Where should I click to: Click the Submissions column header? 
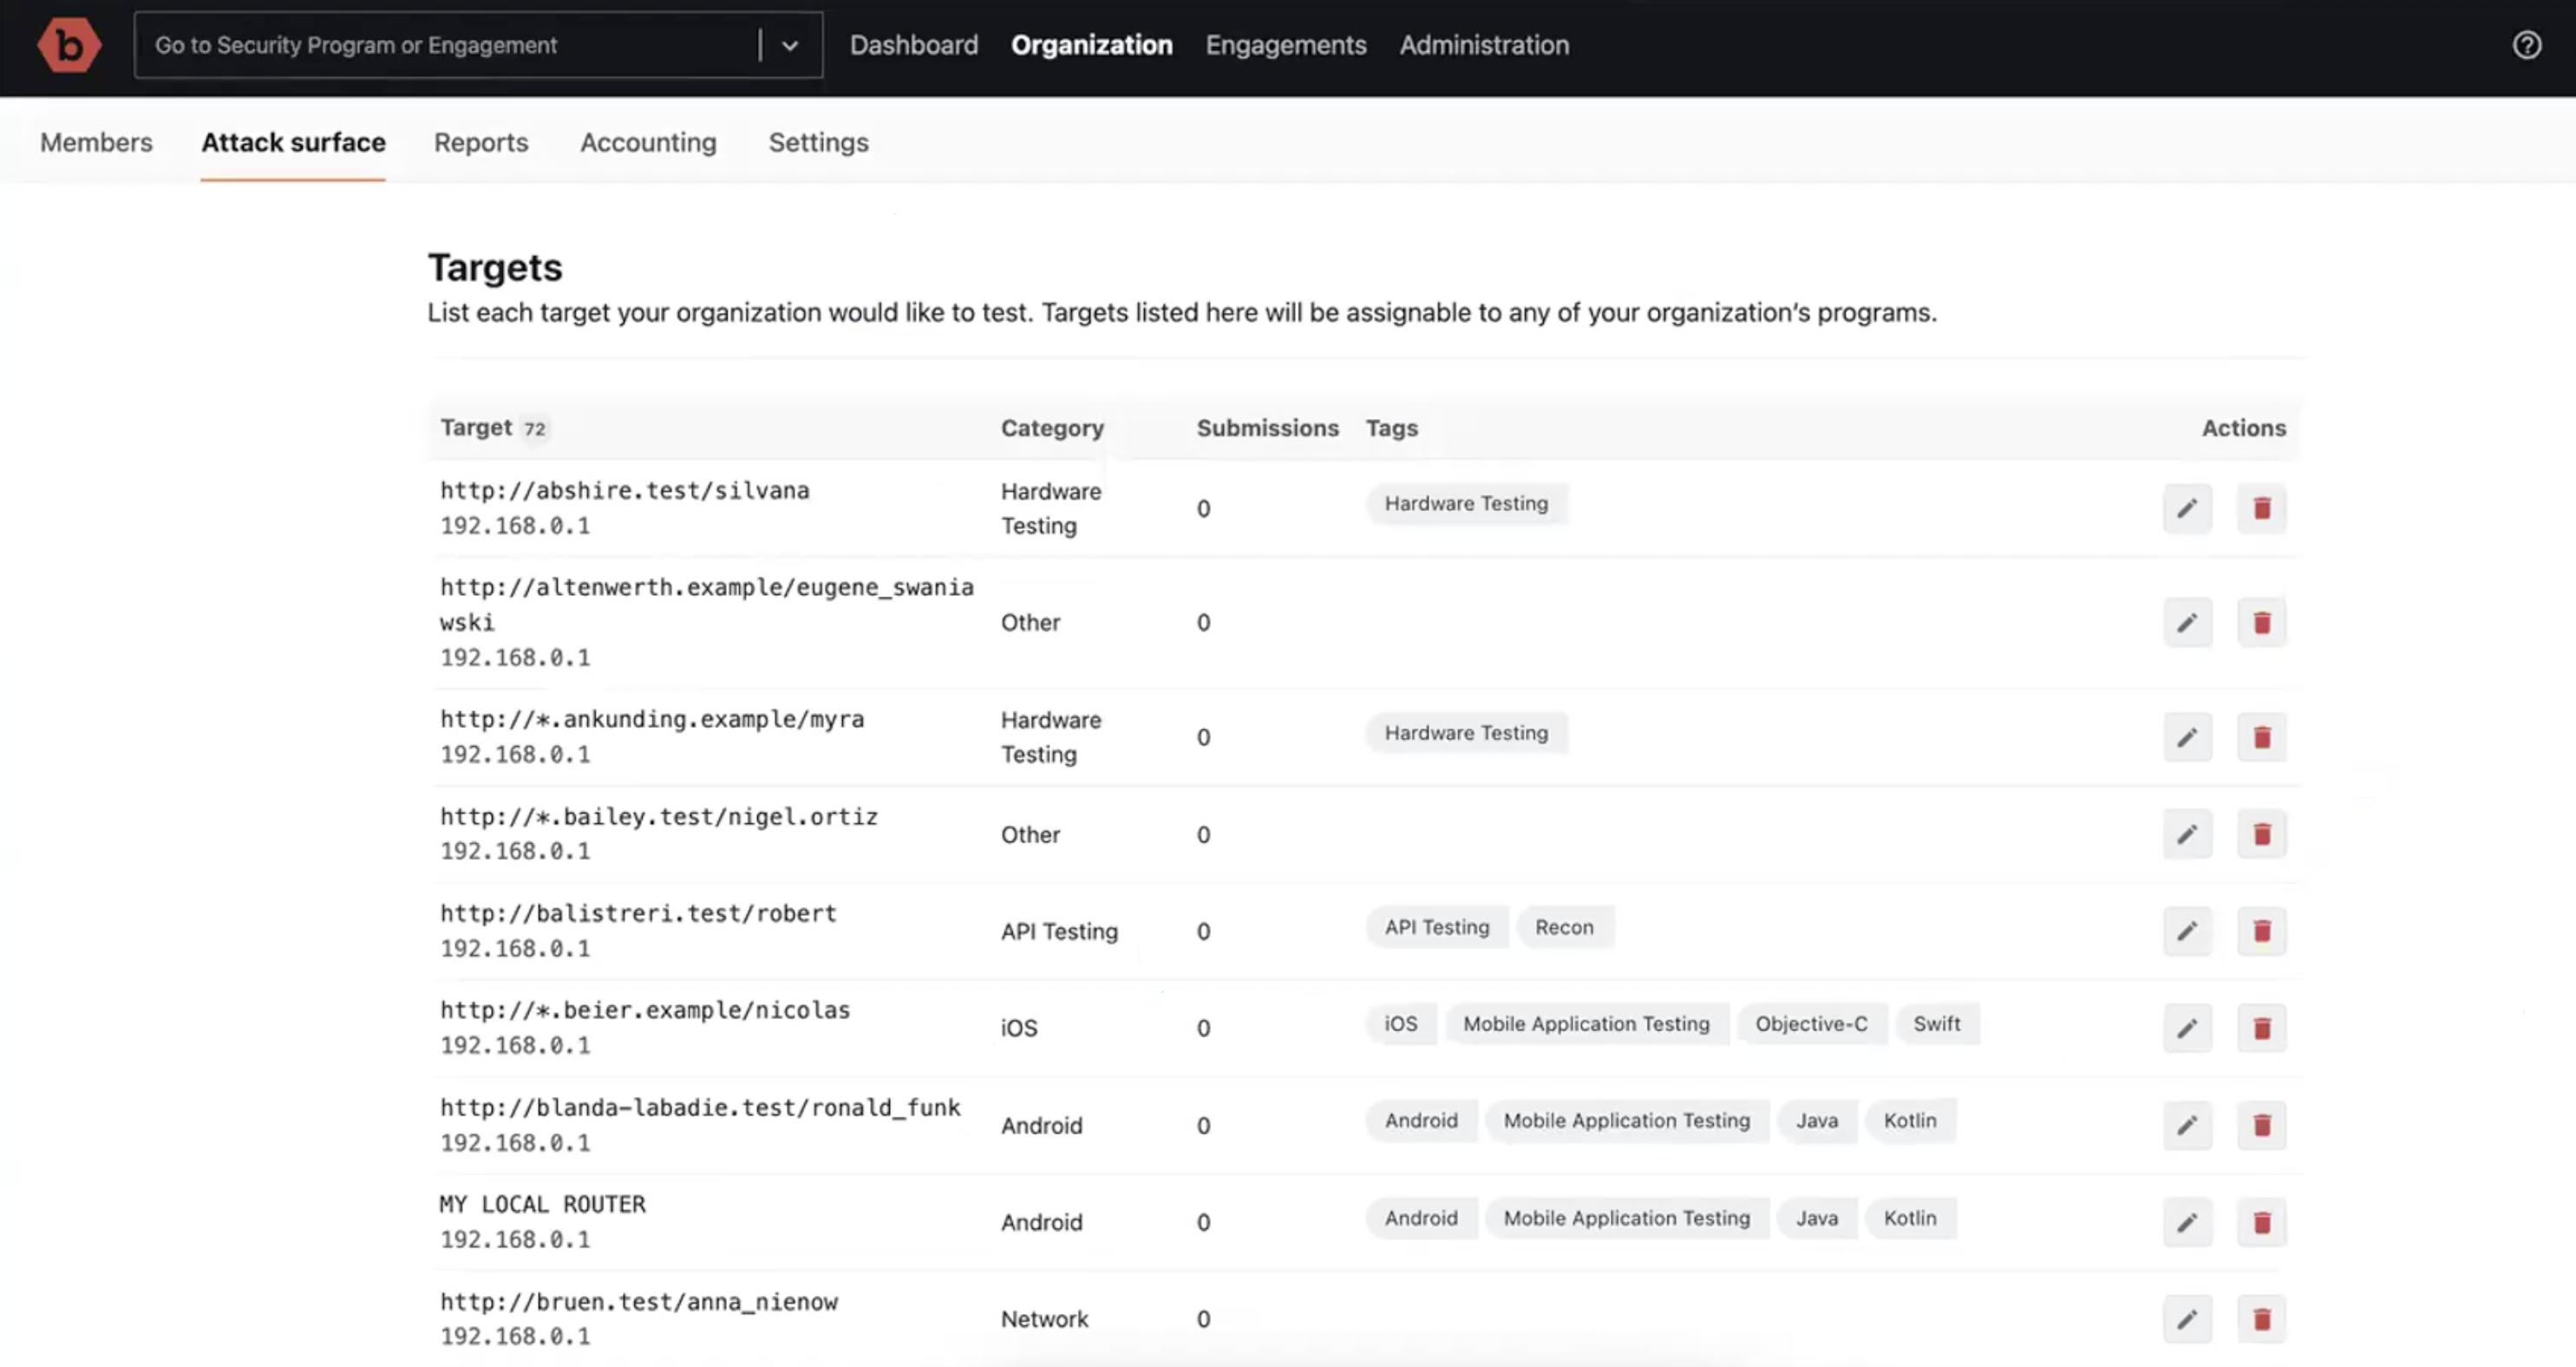coord(1267,428)
